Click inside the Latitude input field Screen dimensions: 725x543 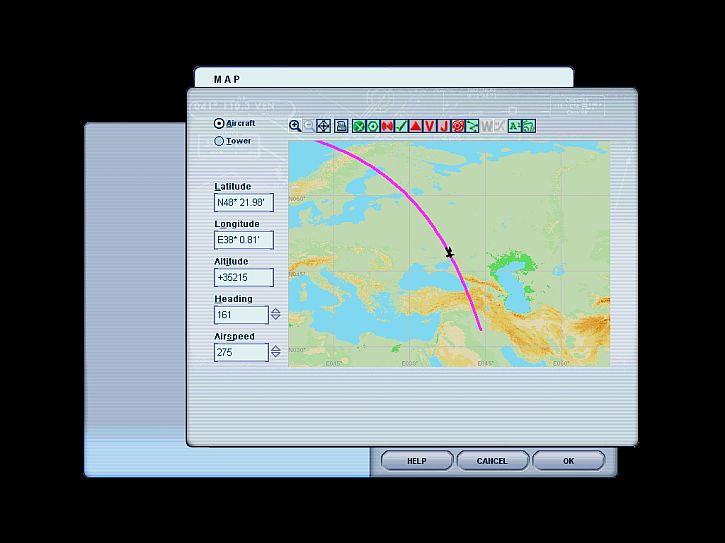click(240, 203)
